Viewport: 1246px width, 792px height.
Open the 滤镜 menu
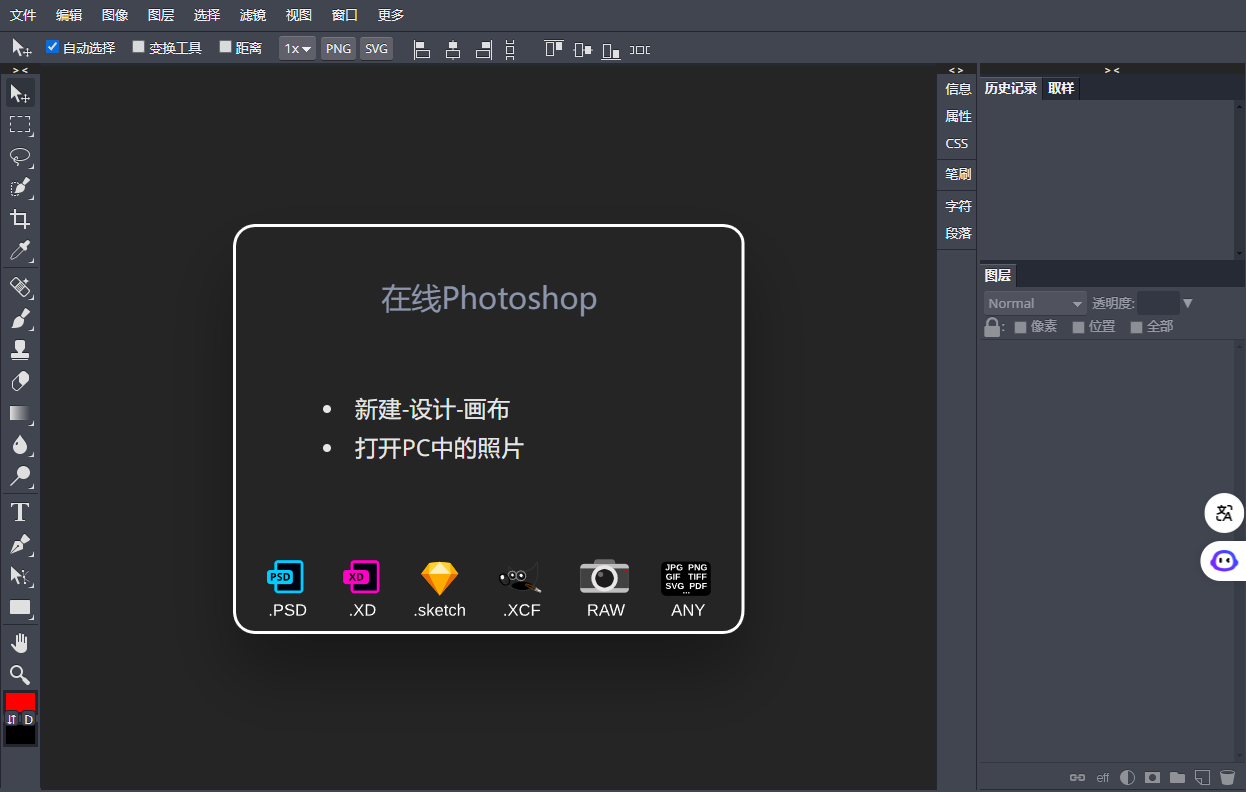[x=253, y=15]
